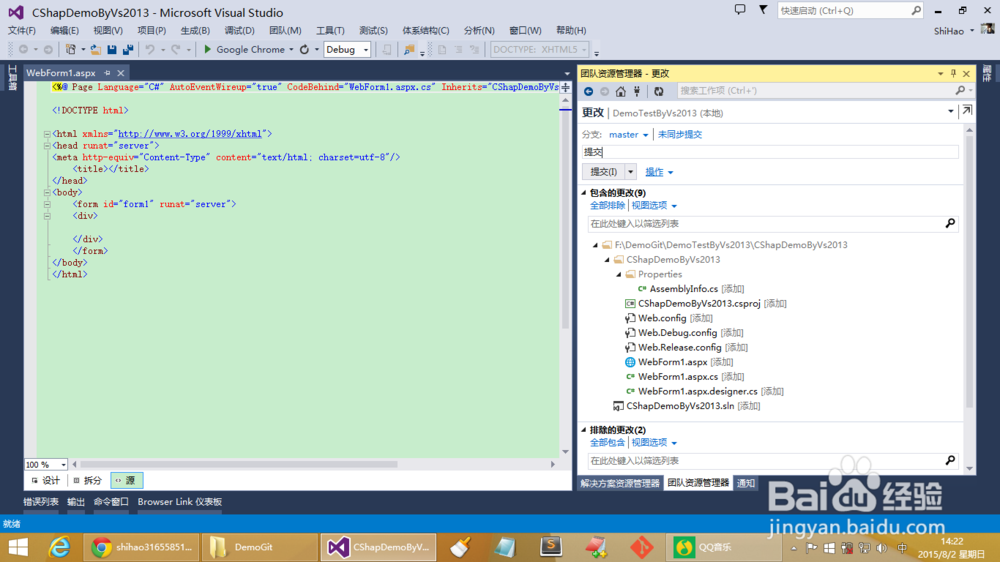Pin the WebForm1.aspx tab
The height and width of the screenshot is (562, 1000).
click(x=107, y=73)
